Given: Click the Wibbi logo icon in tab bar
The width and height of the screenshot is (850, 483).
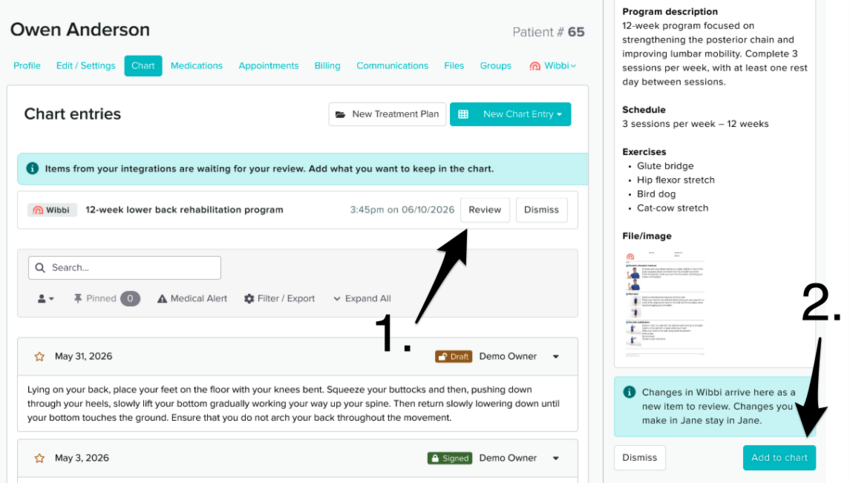Looking at the screenshot, I should 535,66.
